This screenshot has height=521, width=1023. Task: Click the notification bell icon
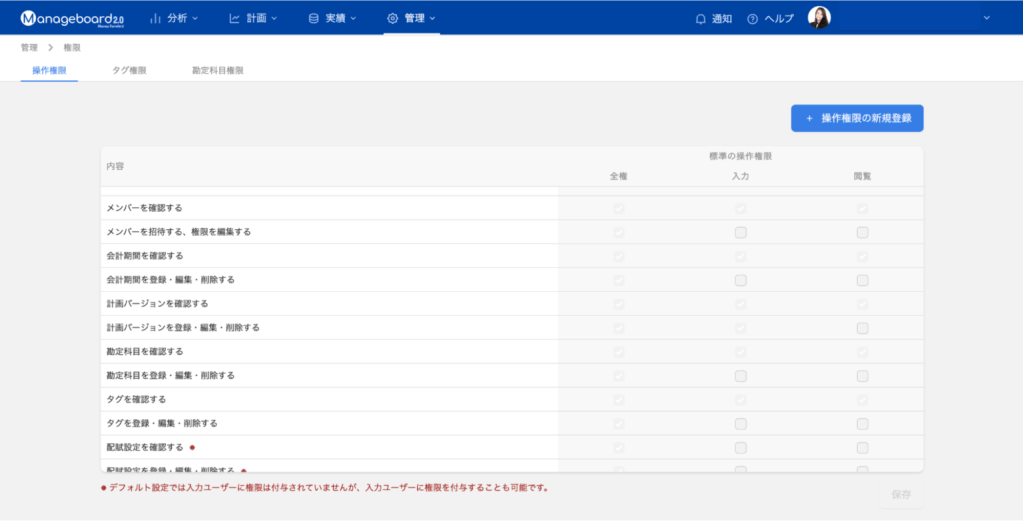(701, 18)
